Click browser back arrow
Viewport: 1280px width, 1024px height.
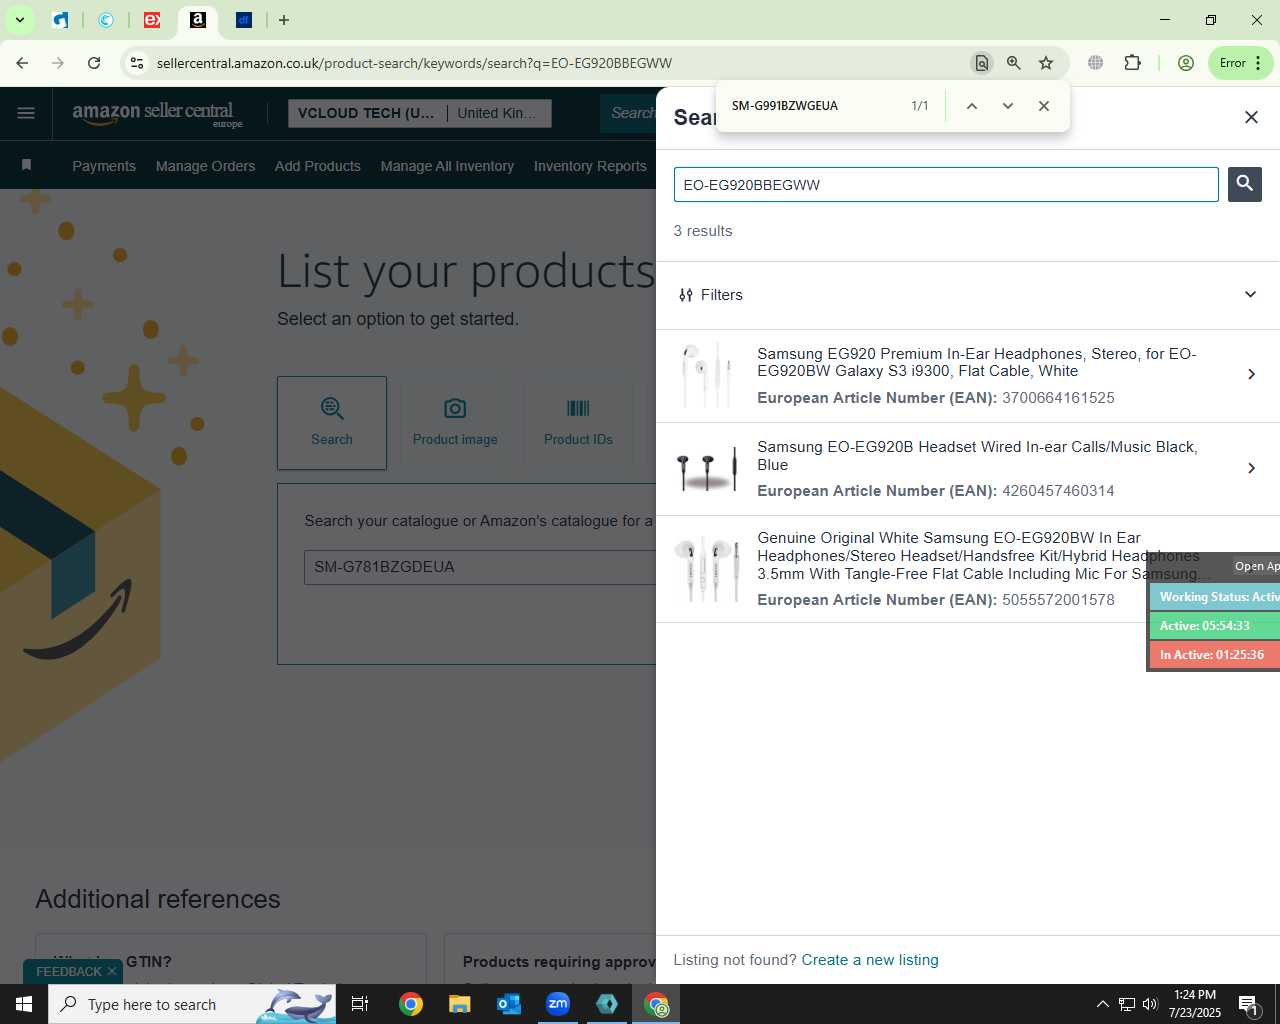coord(22,63)
